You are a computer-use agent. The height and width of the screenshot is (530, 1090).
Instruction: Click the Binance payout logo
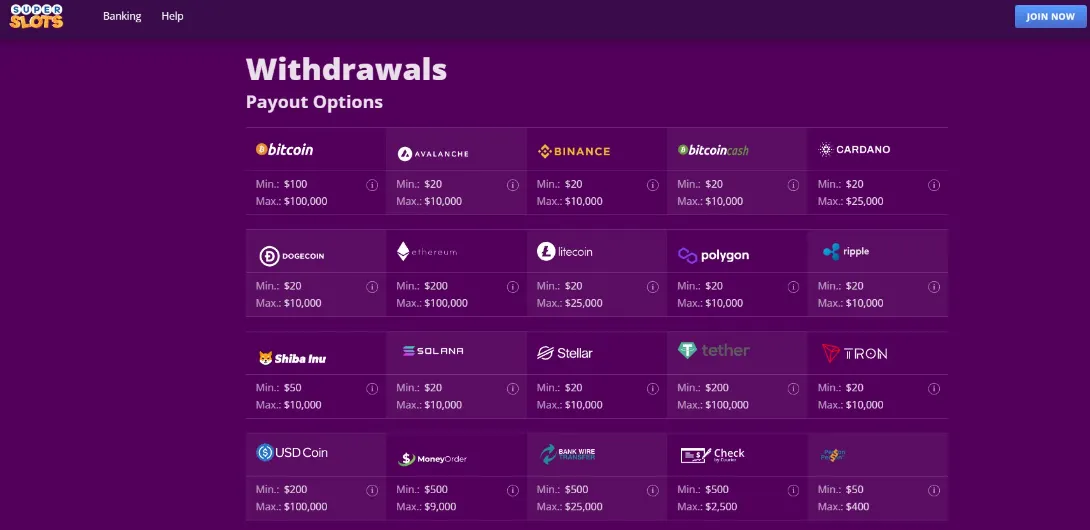[x=574, y=151]
